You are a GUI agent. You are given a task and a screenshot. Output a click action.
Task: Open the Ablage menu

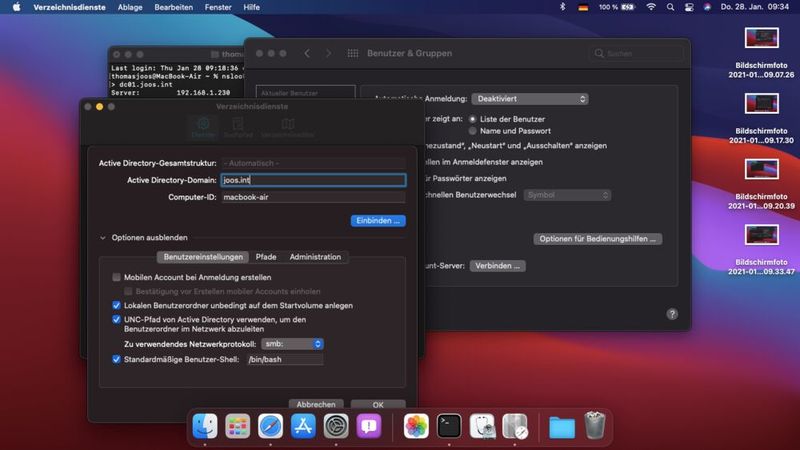(130, 7)
